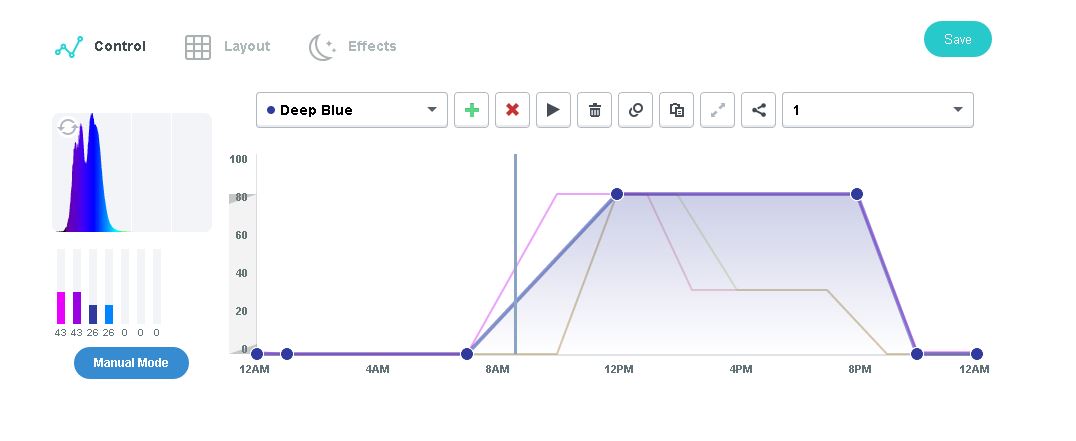Open the dropdown showing 1
The image size is (1076, 441).
(878, 110)
